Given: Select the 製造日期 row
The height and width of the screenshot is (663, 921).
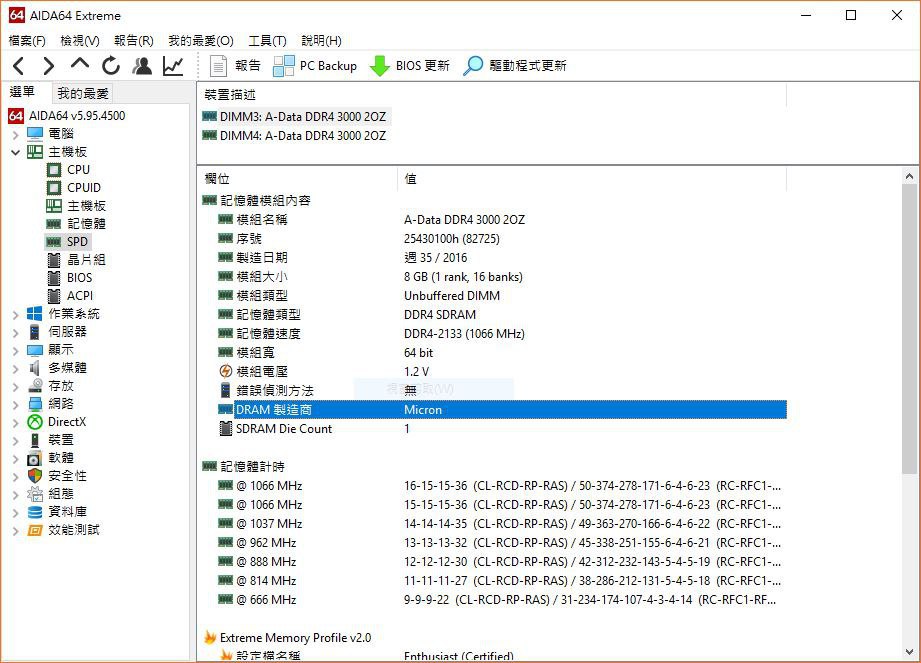Looking at the screenshot, I should [x=502, y=258].
